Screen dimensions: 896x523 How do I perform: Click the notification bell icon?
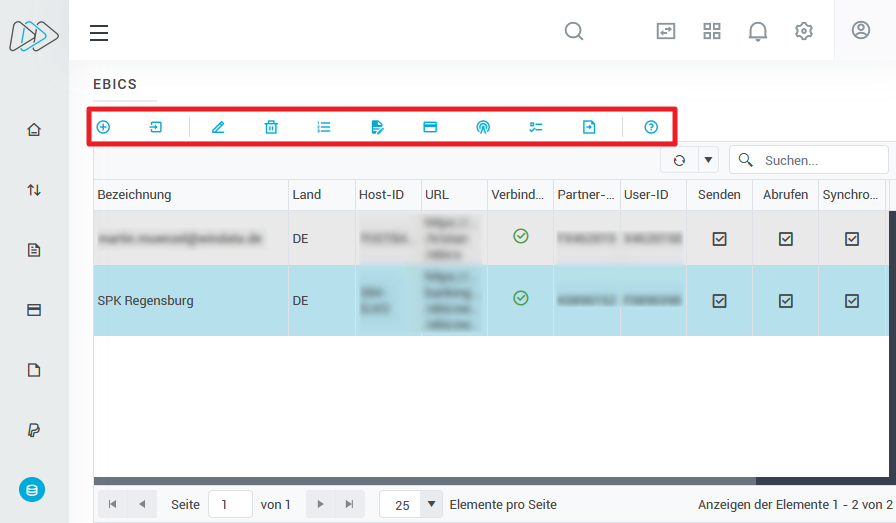tap(758, 31)
